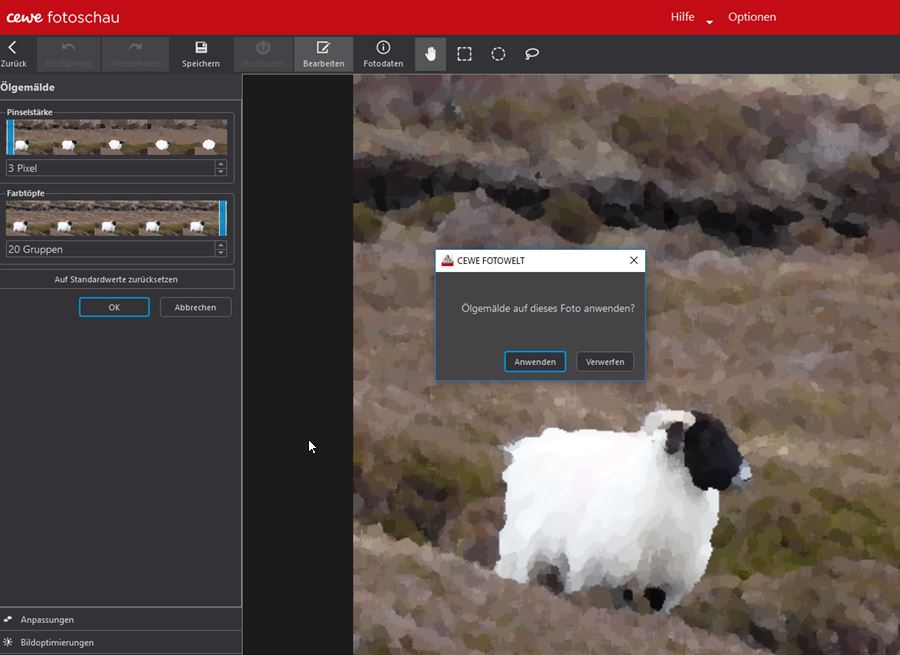The image size is (900, 655).
Task: Increase Pinselstärke pixel value with up arrow
Action: tap(221, 164)
